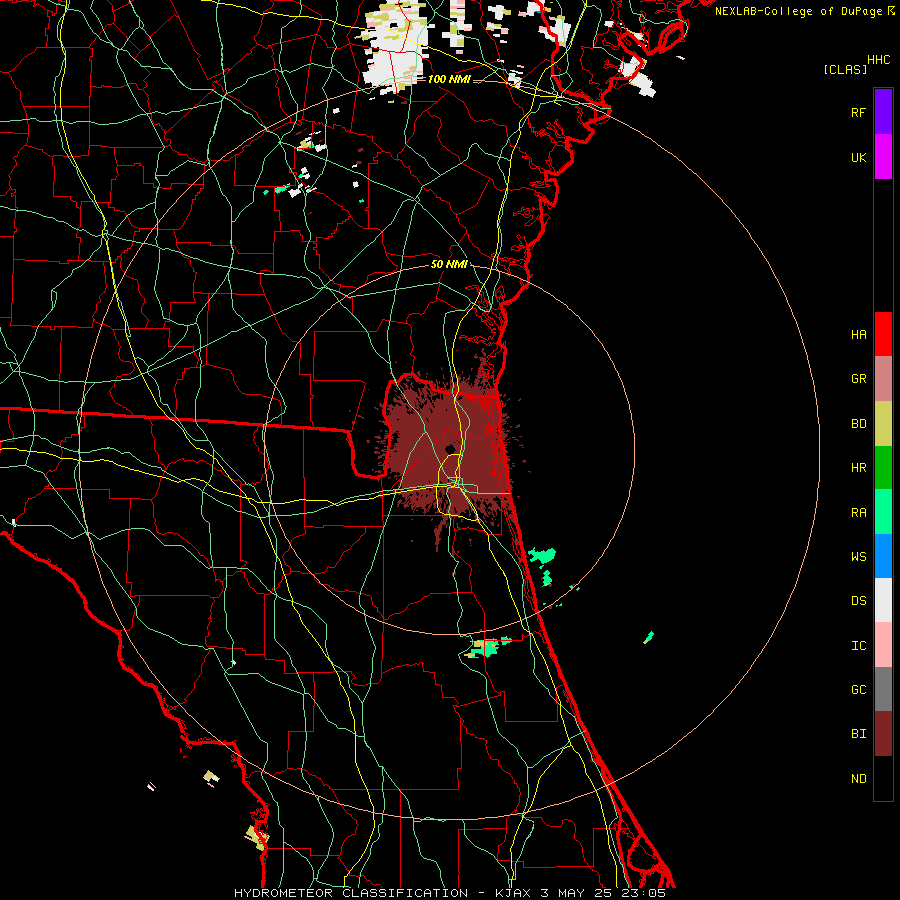
Task: Click the BD legend label
Action: tap(858, 424)
